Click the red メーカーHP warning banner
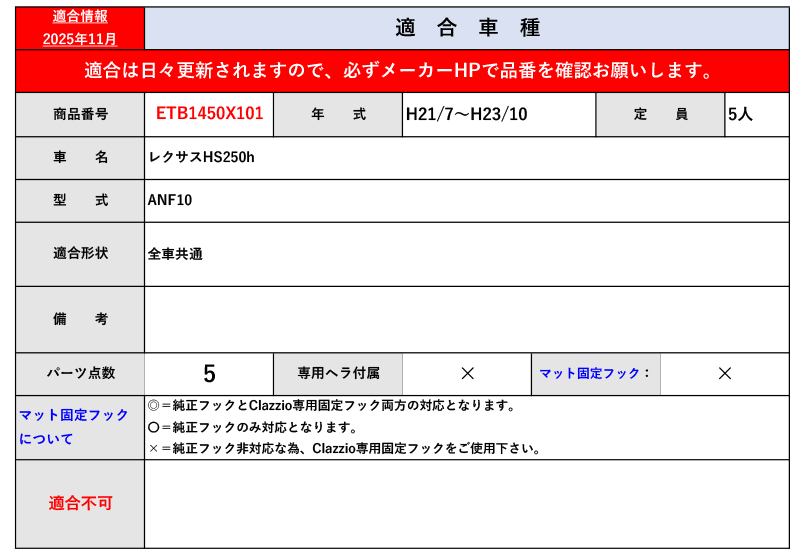 400,71
